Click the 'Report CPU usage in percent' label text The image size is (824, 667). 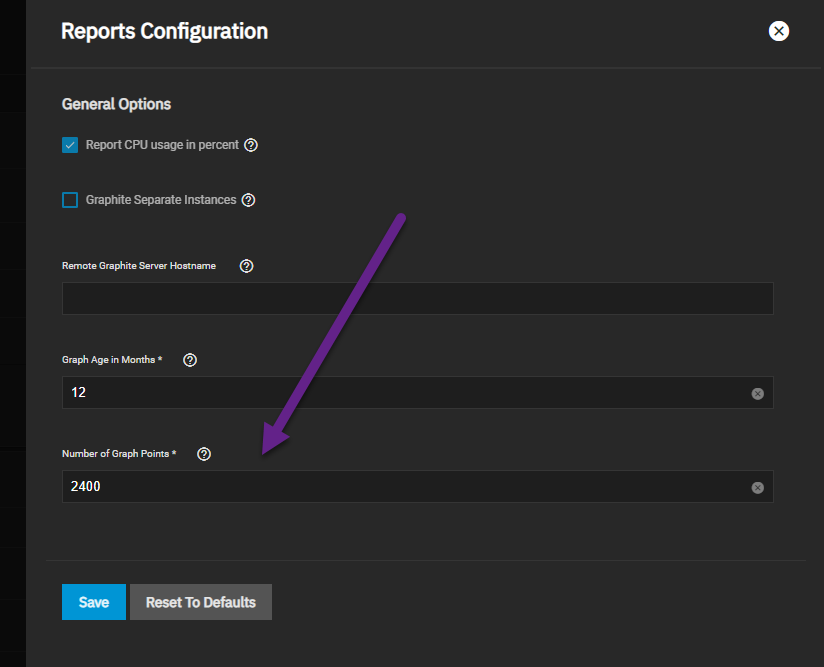tap(162, 145)
